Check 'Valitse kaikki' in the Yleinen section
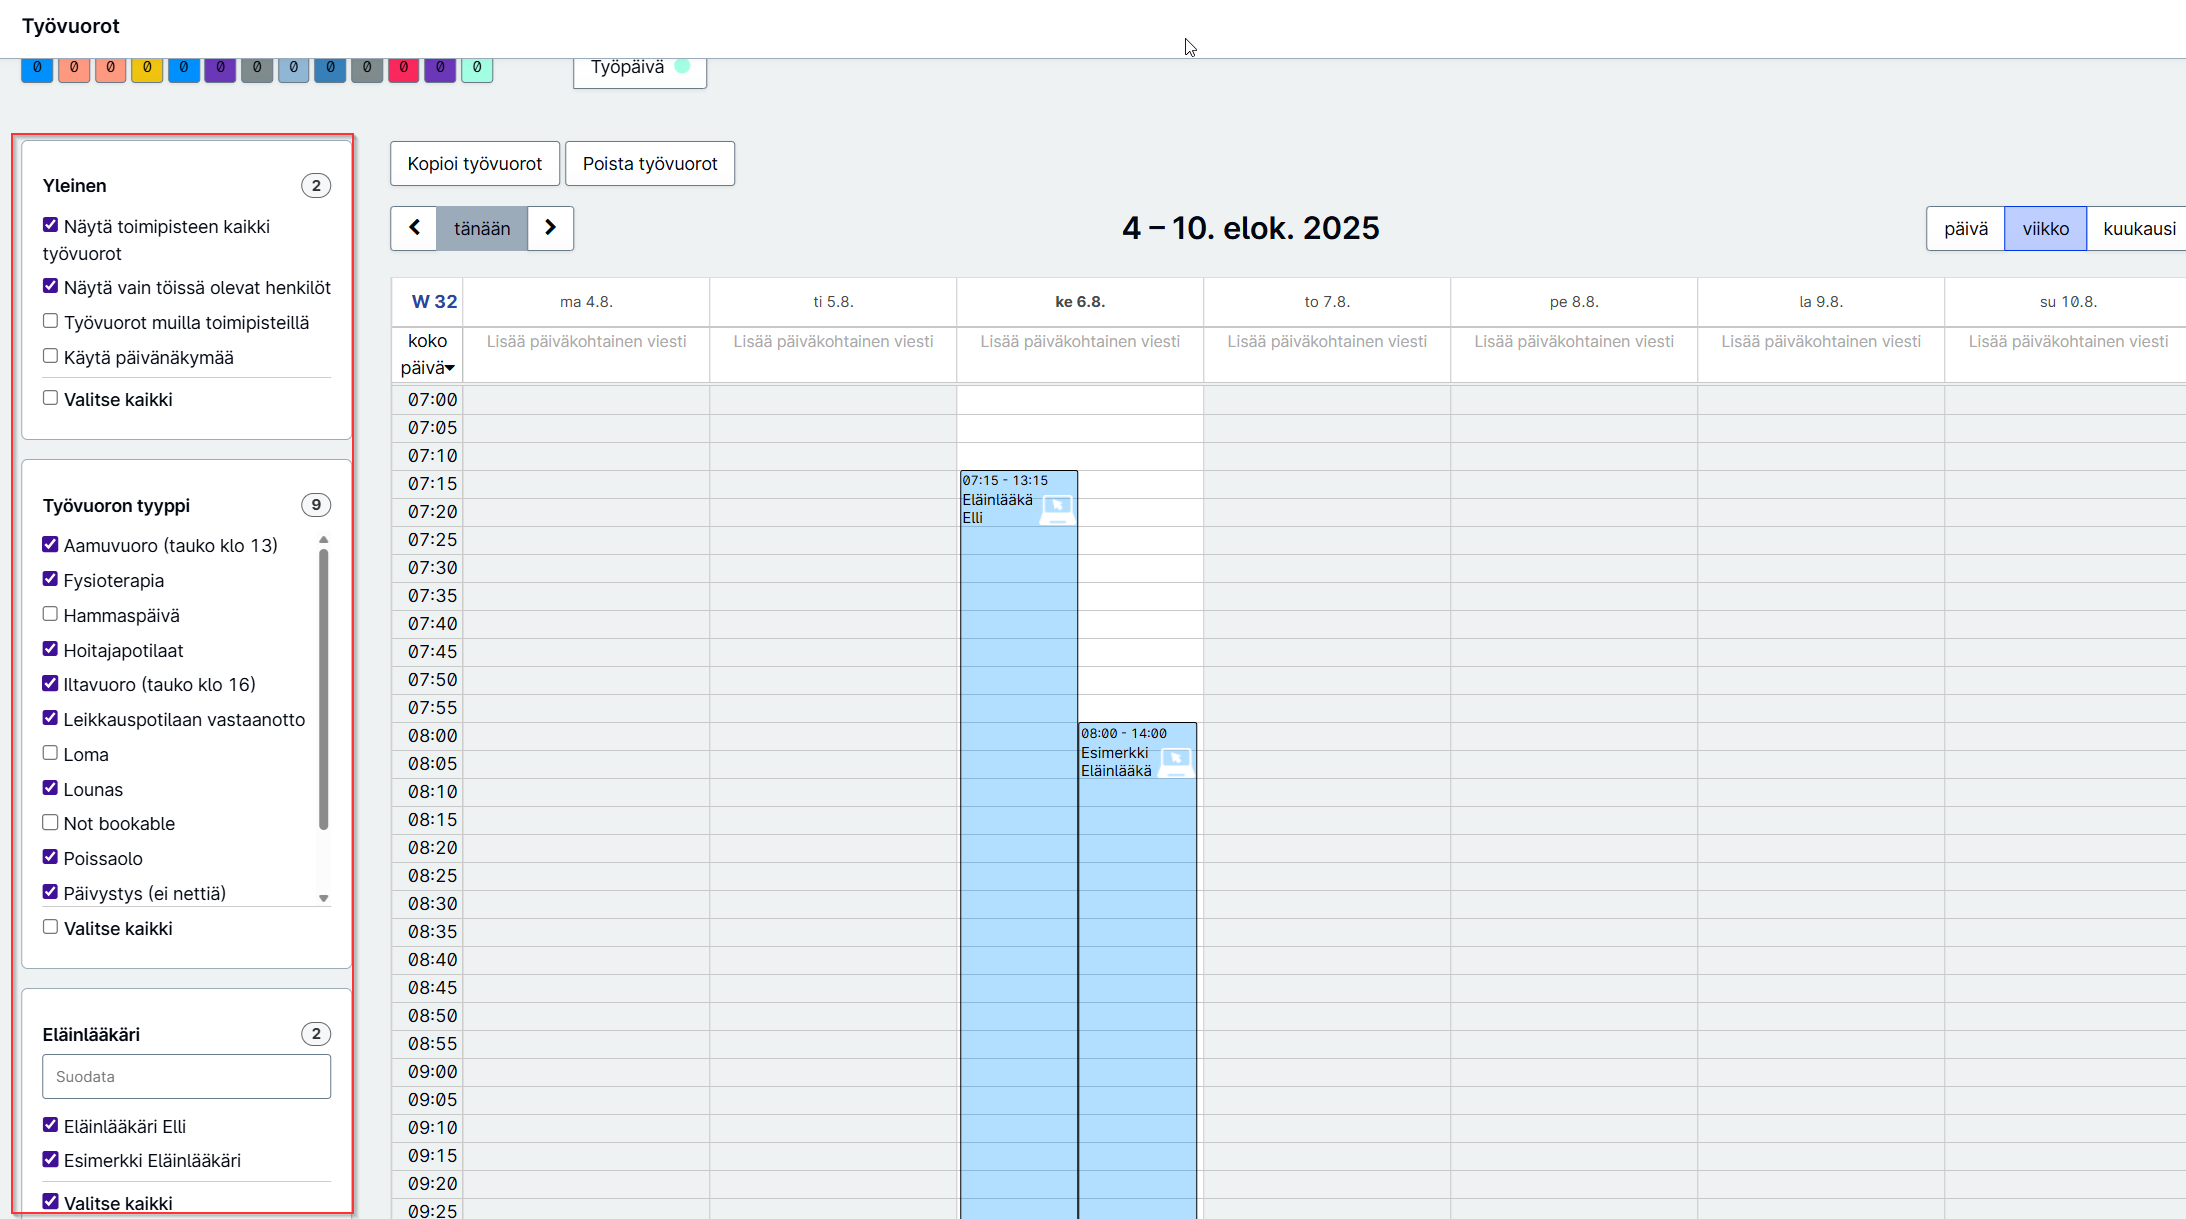Screen dimensions: 2186x1219 pyautogui.click(x=50, y=398)
